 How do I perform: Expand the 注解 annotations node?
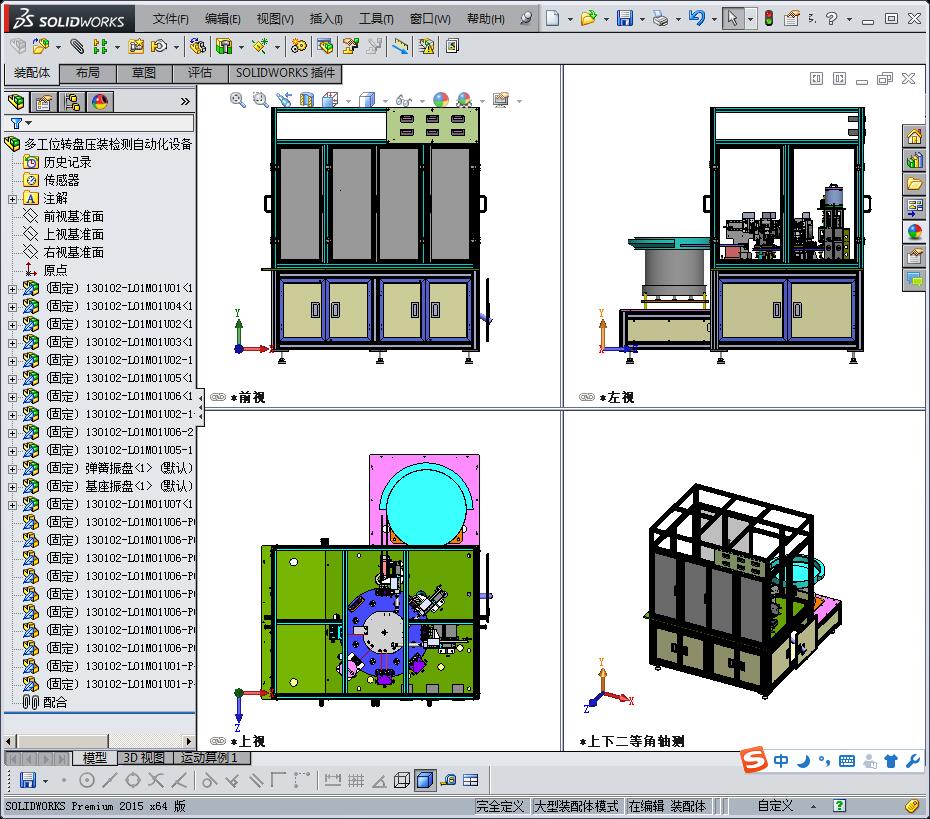12,199
